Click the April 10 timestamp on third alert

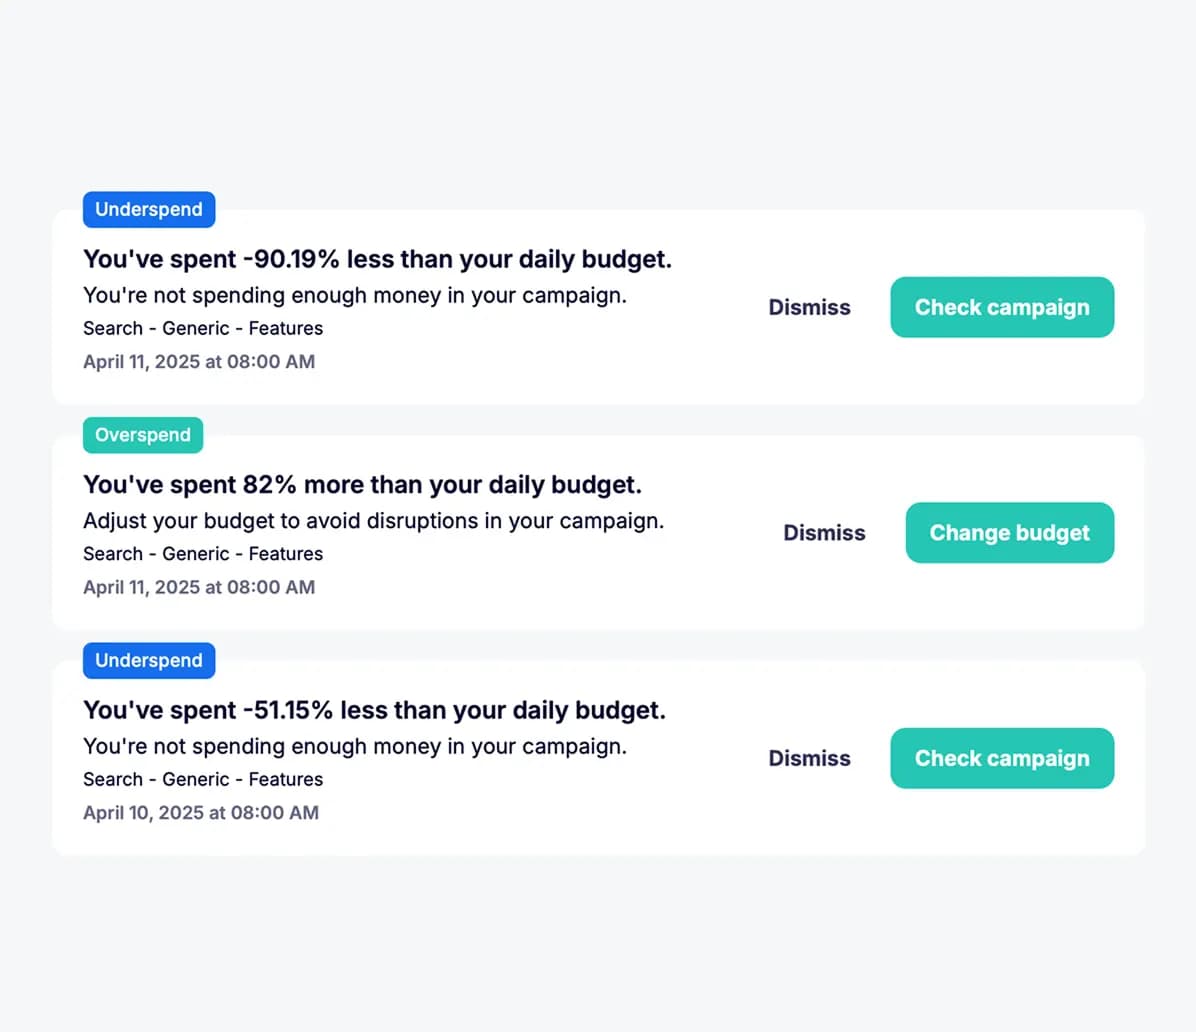pos(201,813)
